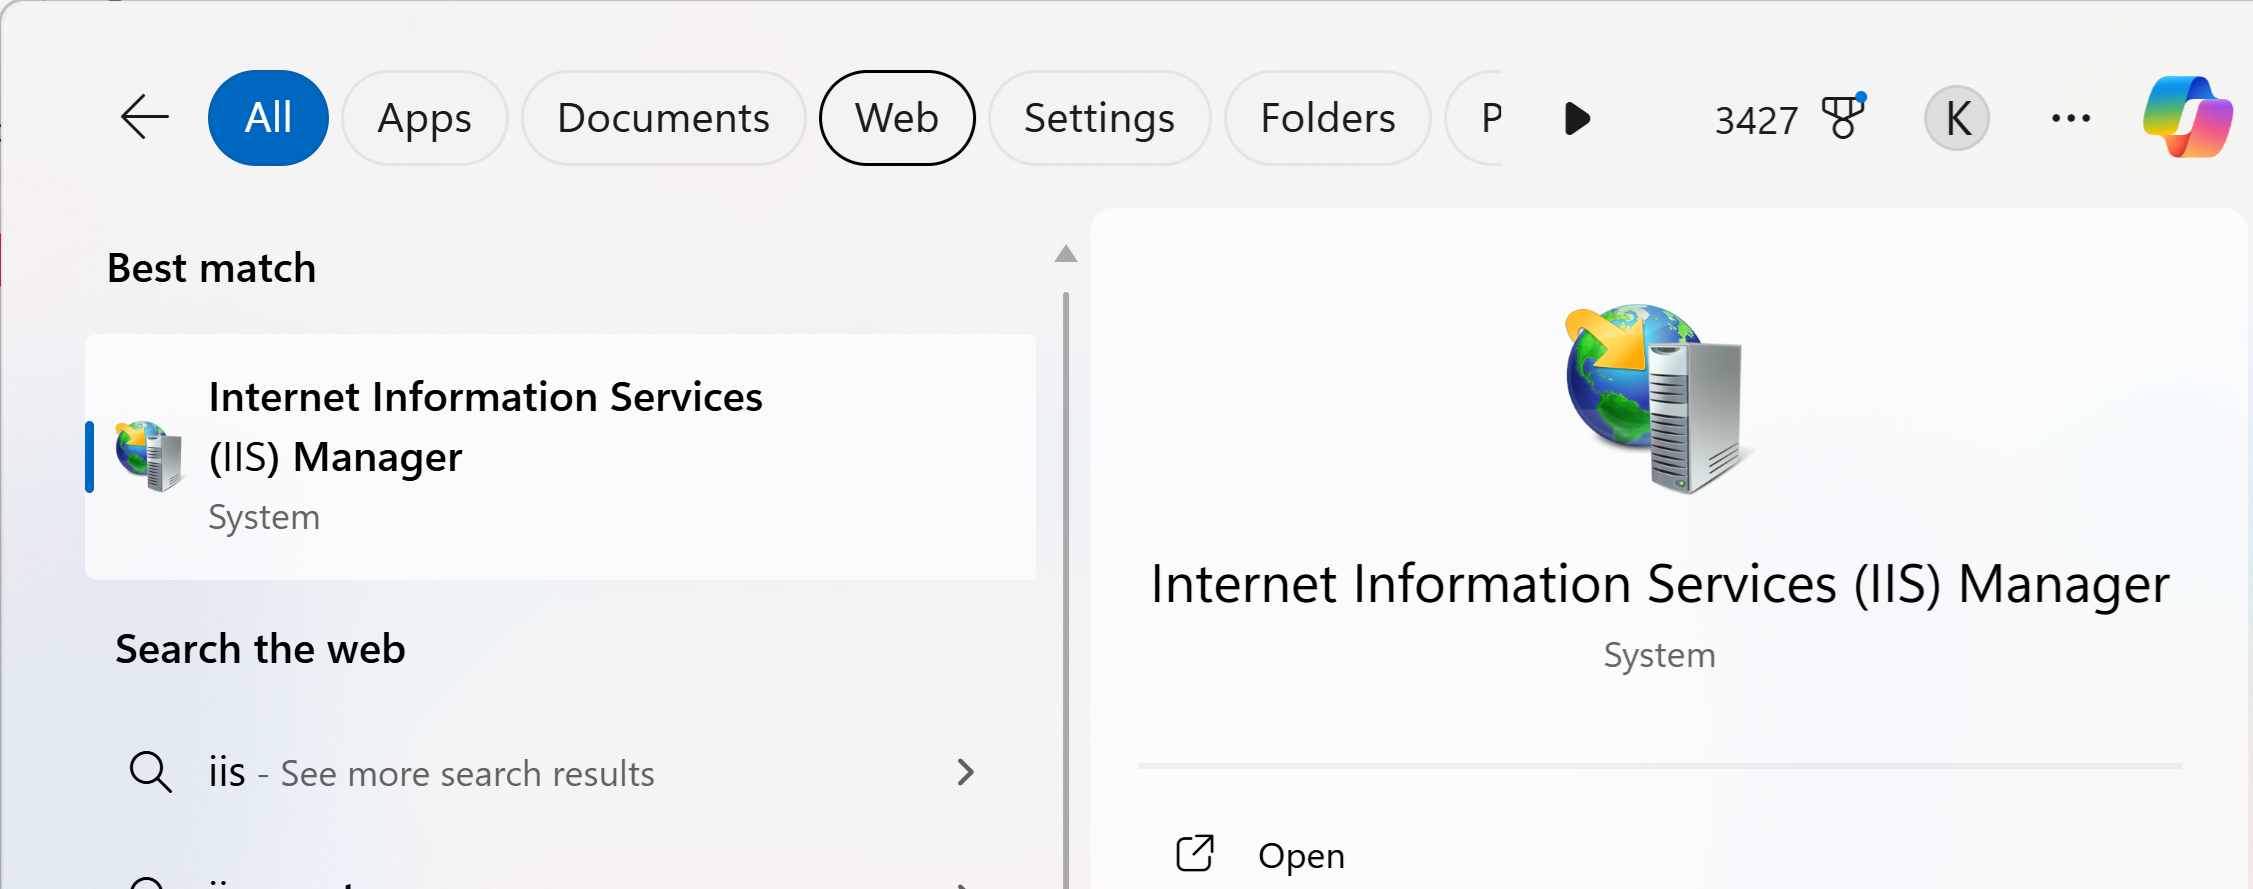
Task: Click the back arrow icon
Action: coord(145,118)
